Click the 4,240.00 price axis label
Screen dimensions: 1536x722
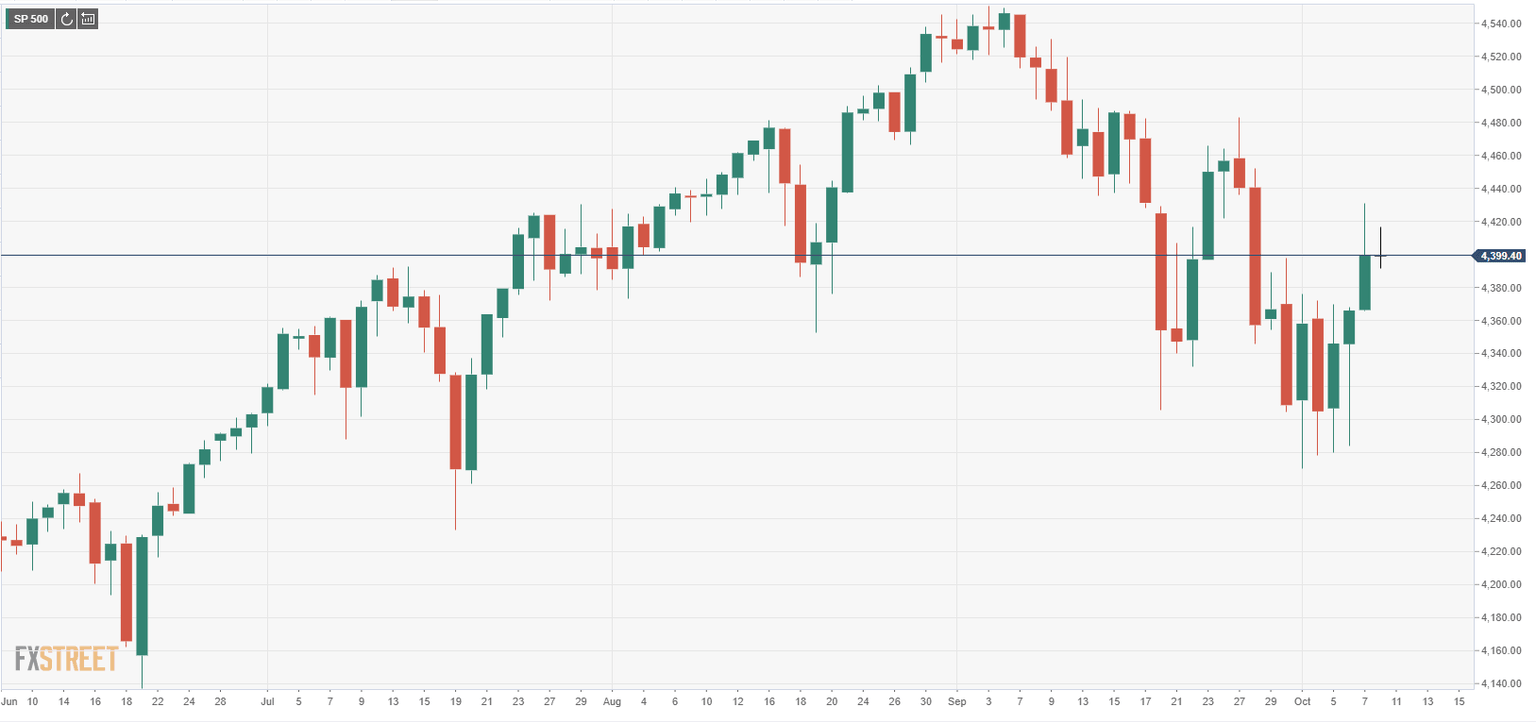click(1501, 519)
